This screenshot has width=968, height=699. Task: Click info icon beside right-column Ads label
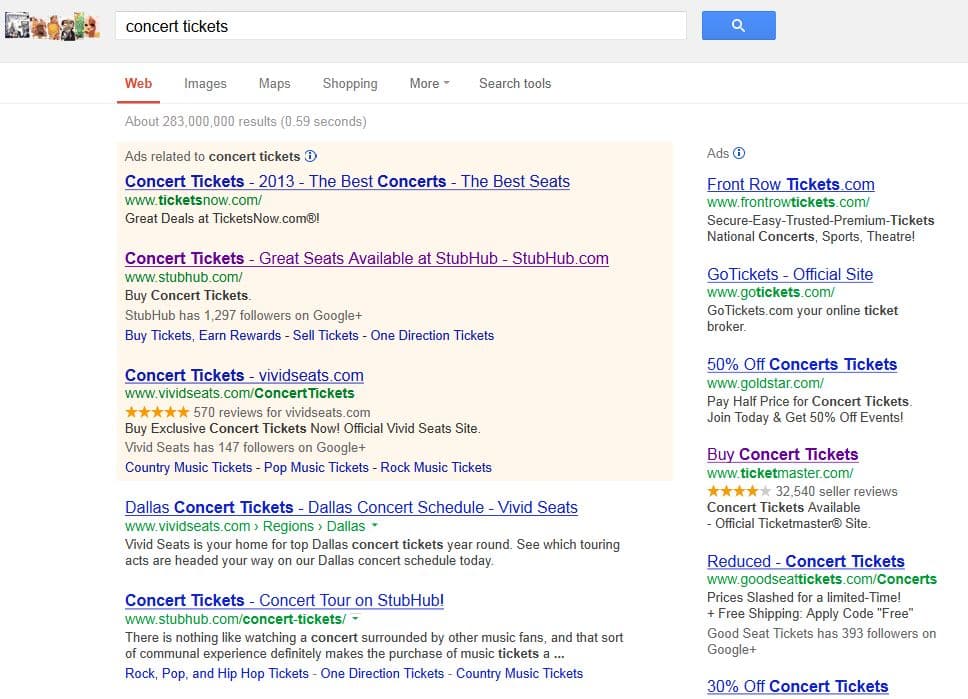(739, 153)
